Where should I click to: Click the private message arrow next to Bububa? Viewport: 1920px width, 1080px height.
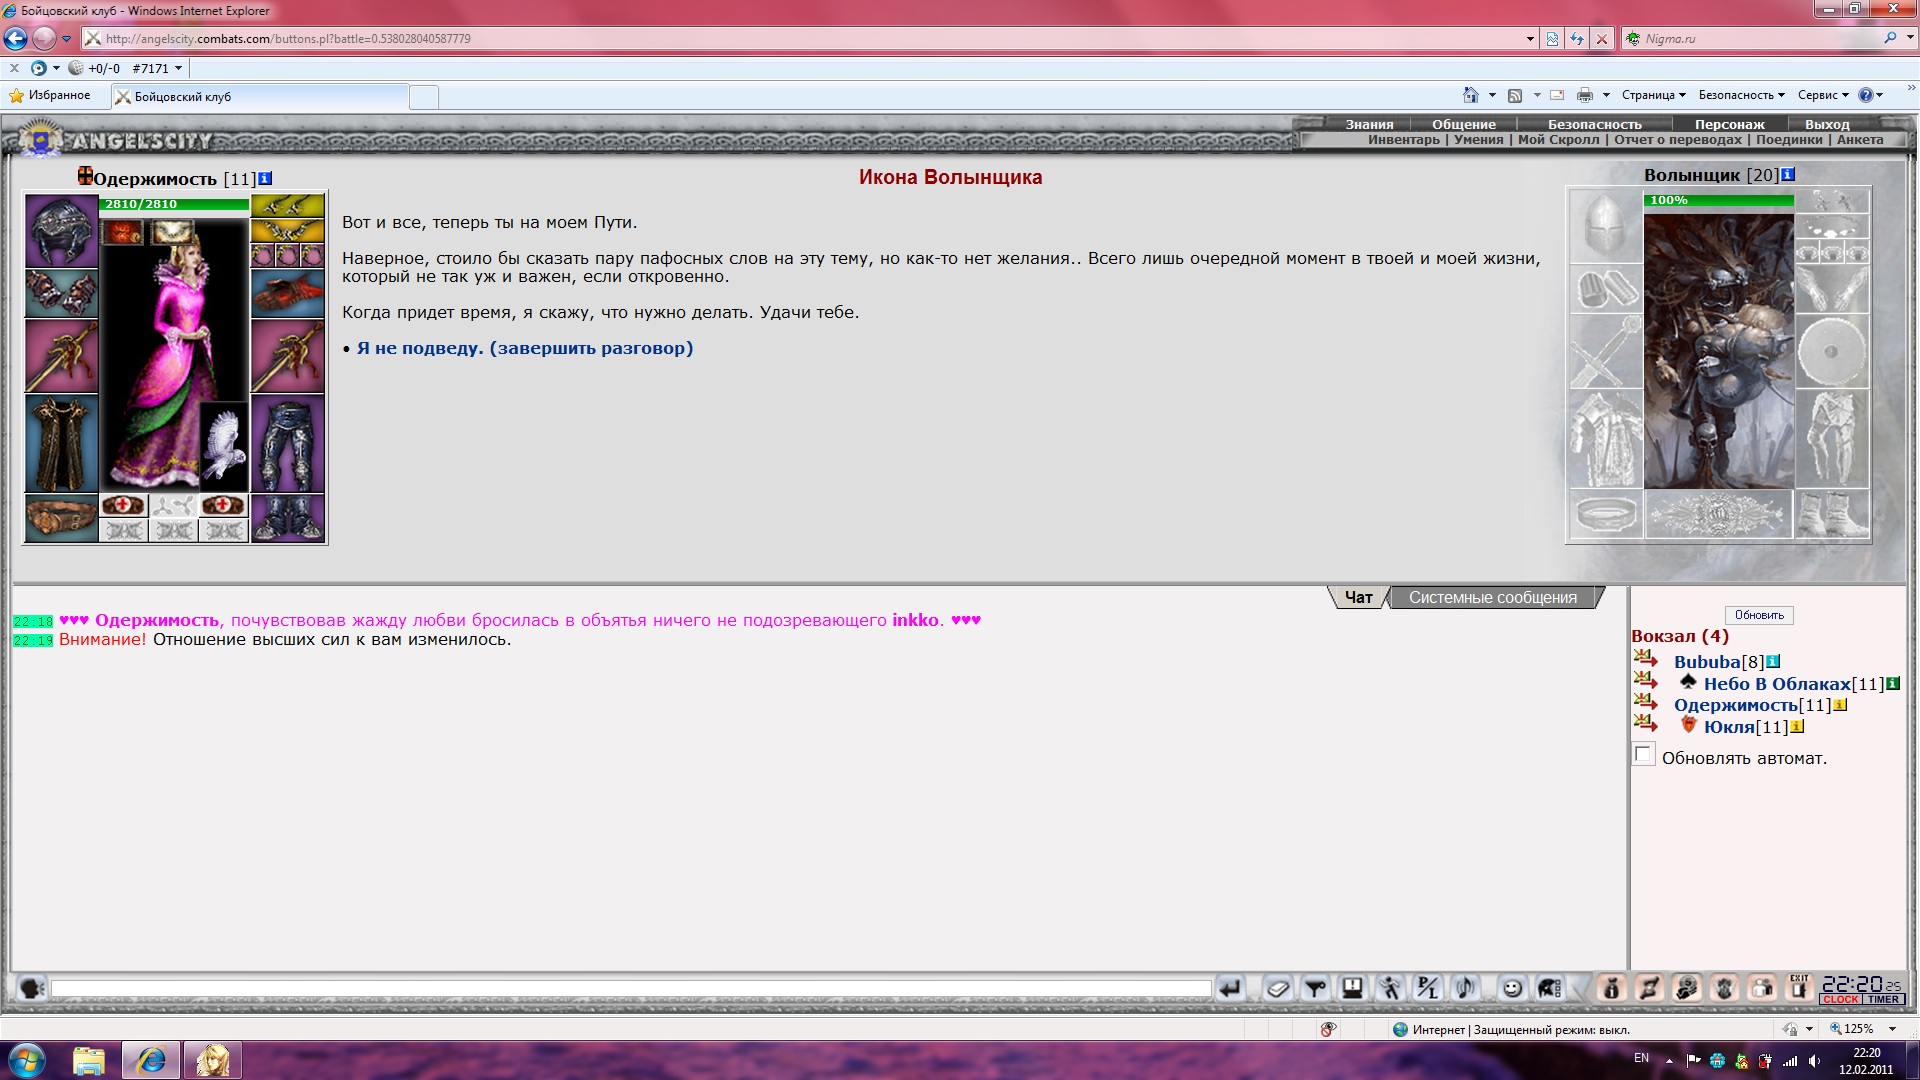coord(1645,660)
